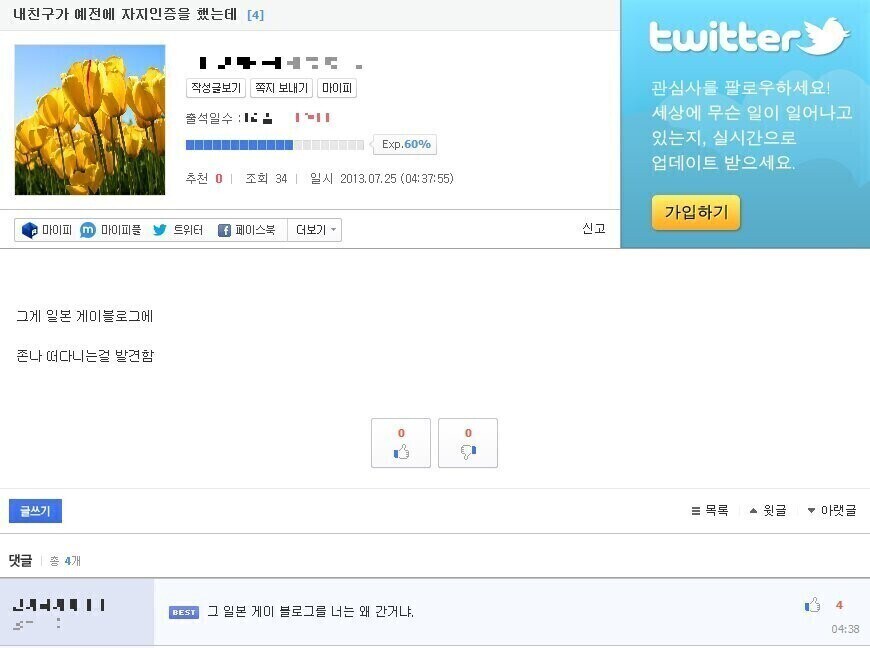Downvote the post with the thumbs-down button
The width and height of the screenshot is (870, 648).
tap(468, 443)
